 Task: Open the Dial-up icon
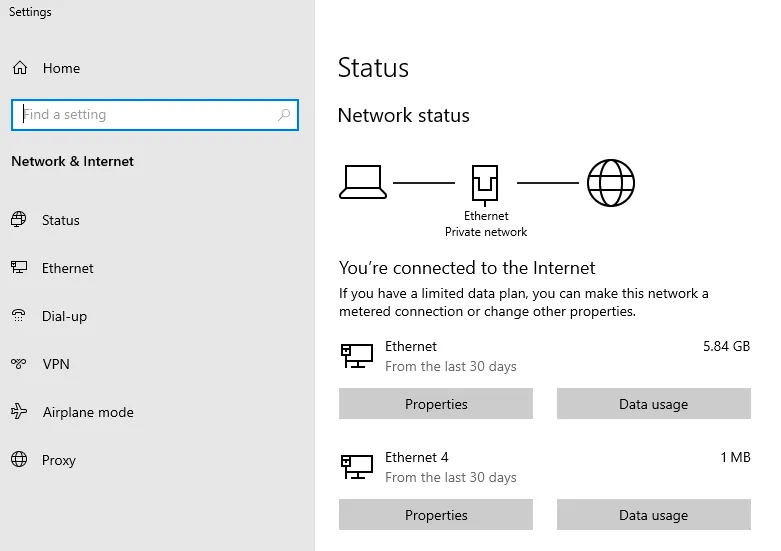coord(19,316)
